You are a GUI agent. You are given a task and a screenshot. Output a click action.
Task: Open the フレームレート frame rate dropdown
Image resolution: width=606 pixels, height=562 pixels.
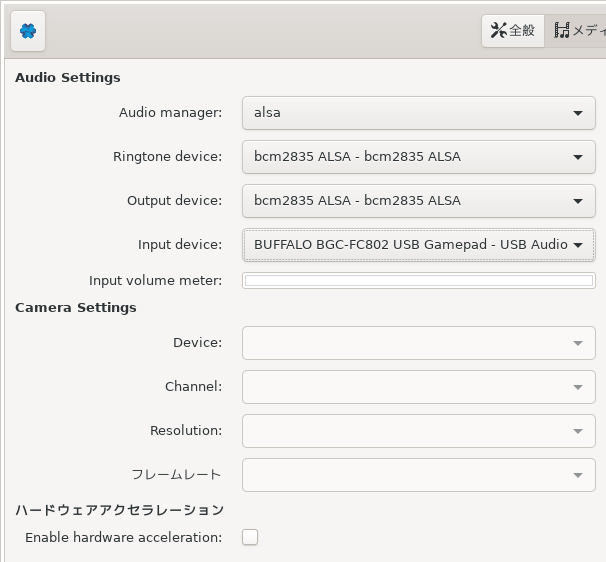pos(419,475)
